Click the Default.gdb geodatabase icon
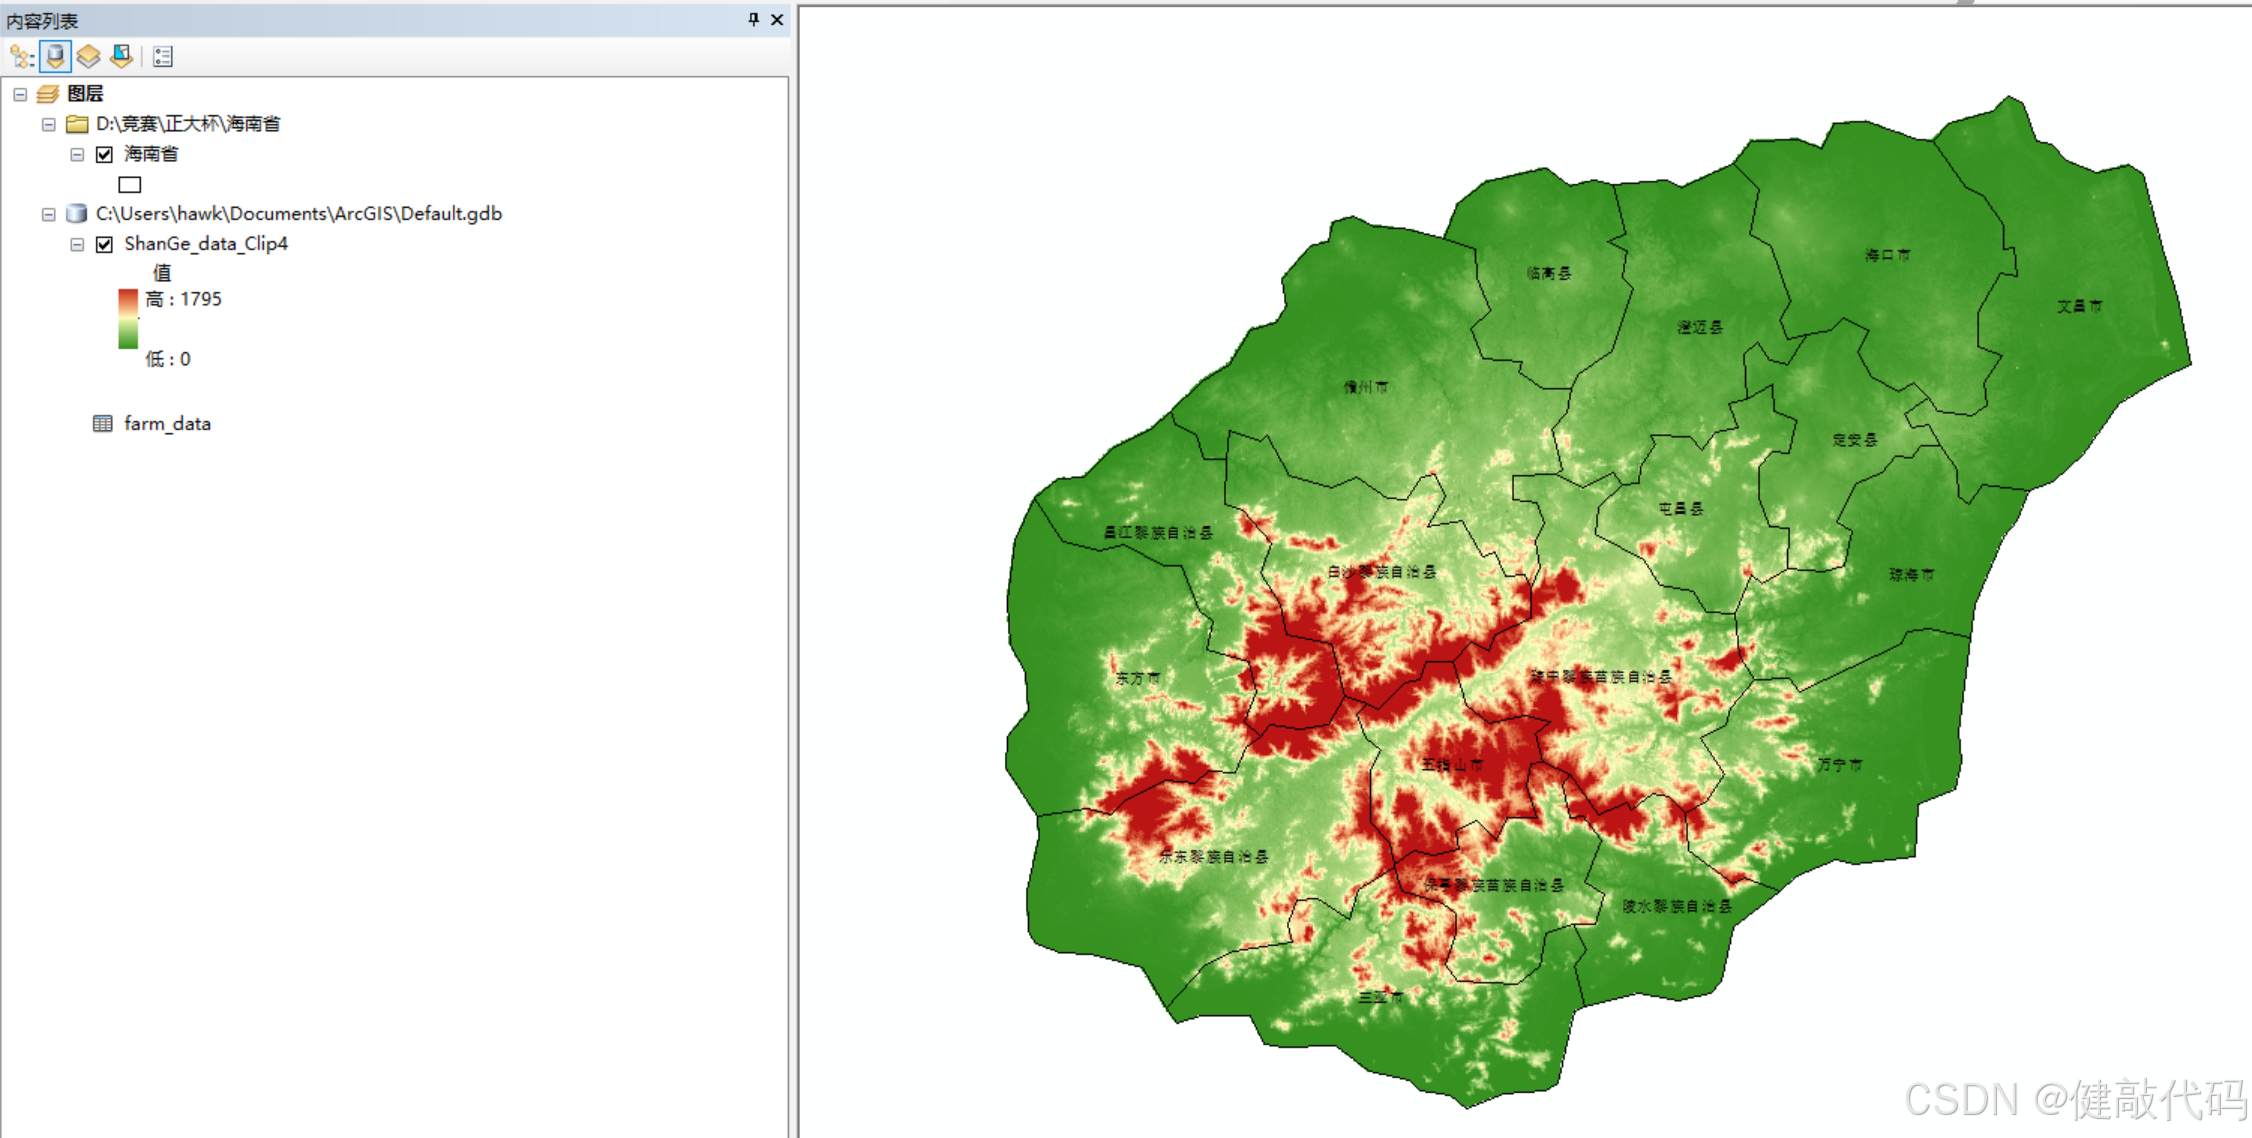 pos(76,214)
